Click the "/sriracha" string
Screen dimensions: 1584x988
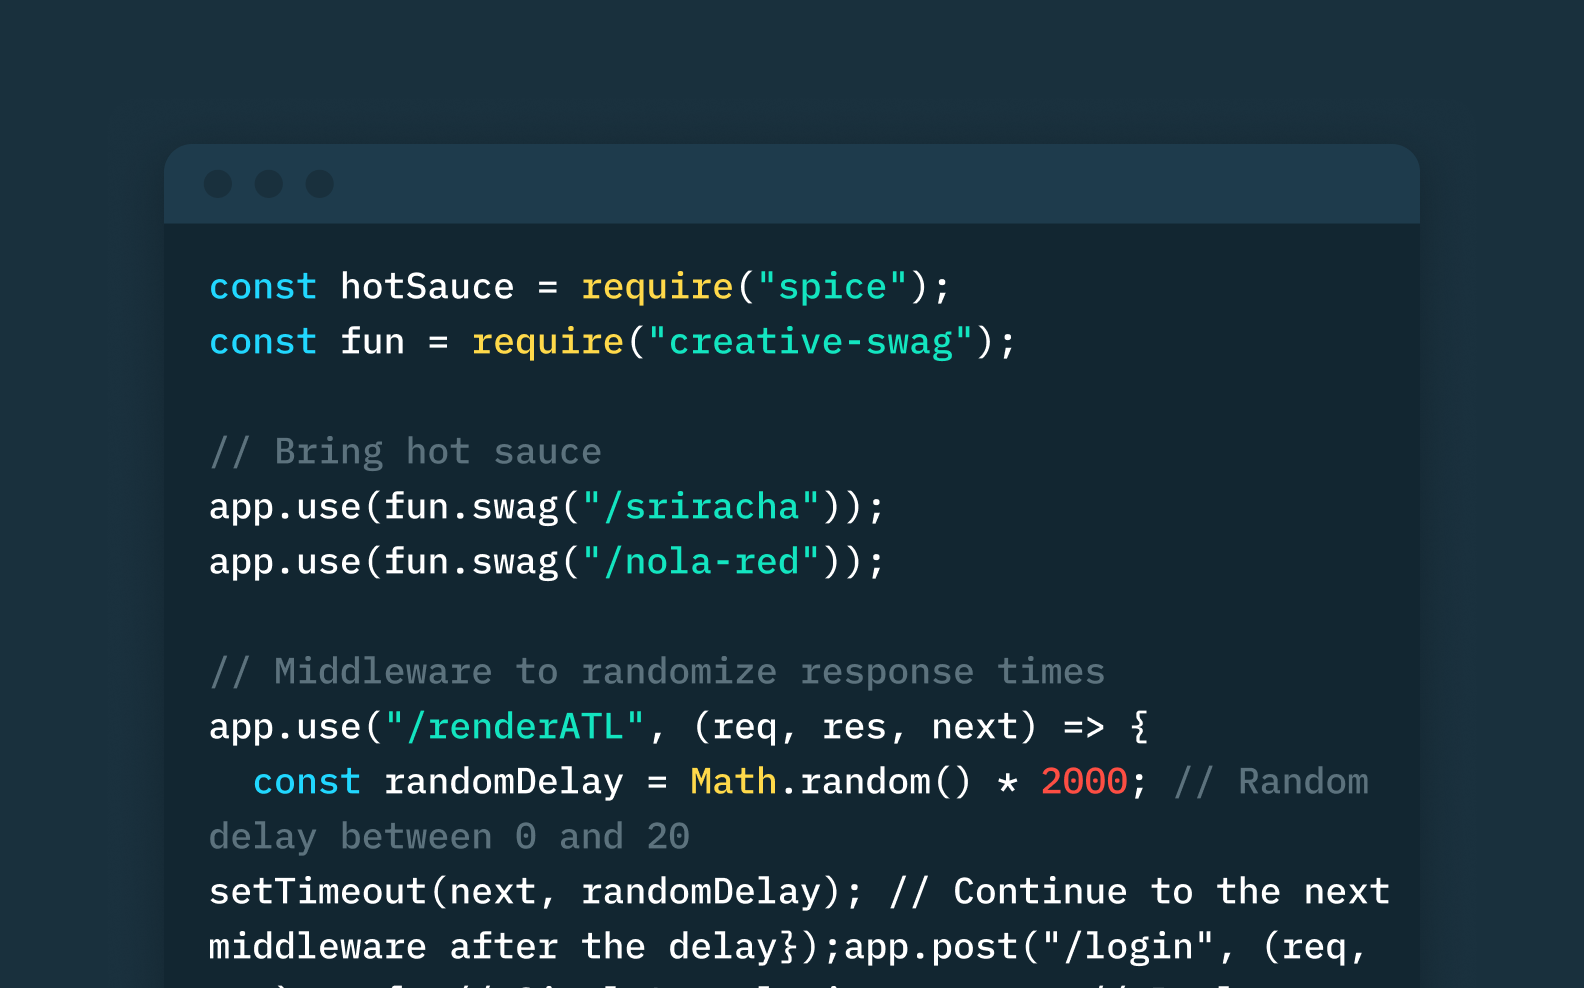(701, 507)
